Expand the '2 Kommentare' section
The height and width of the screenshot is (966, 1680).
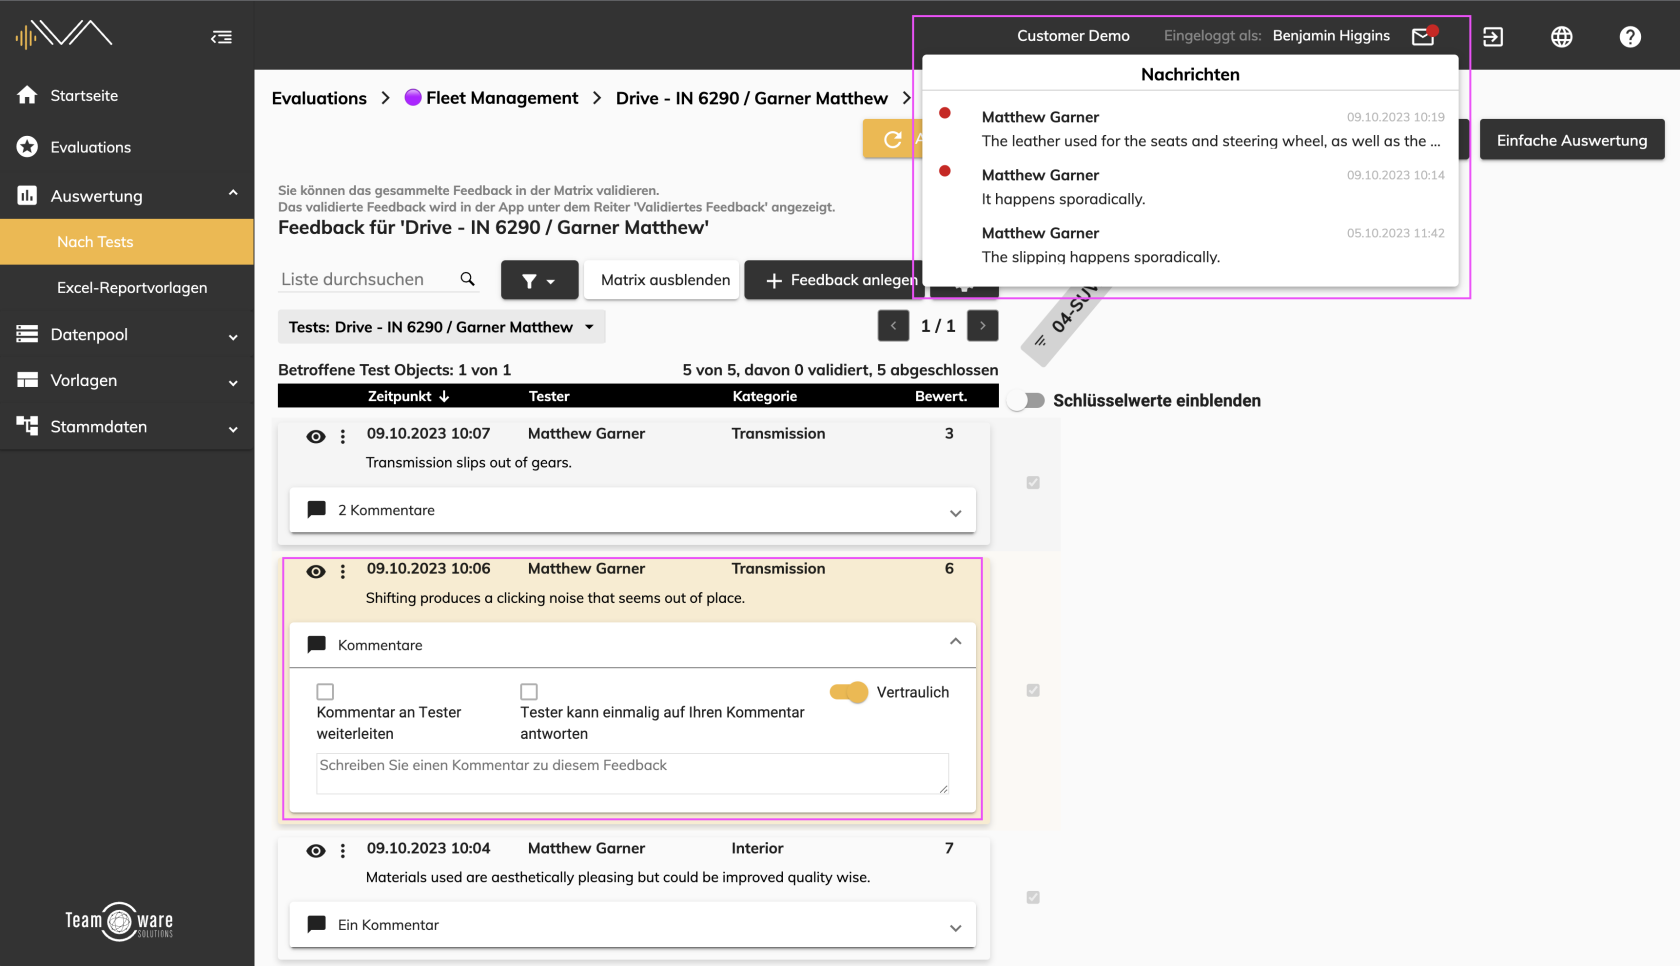pyautogui.click(x=633, y=510)
